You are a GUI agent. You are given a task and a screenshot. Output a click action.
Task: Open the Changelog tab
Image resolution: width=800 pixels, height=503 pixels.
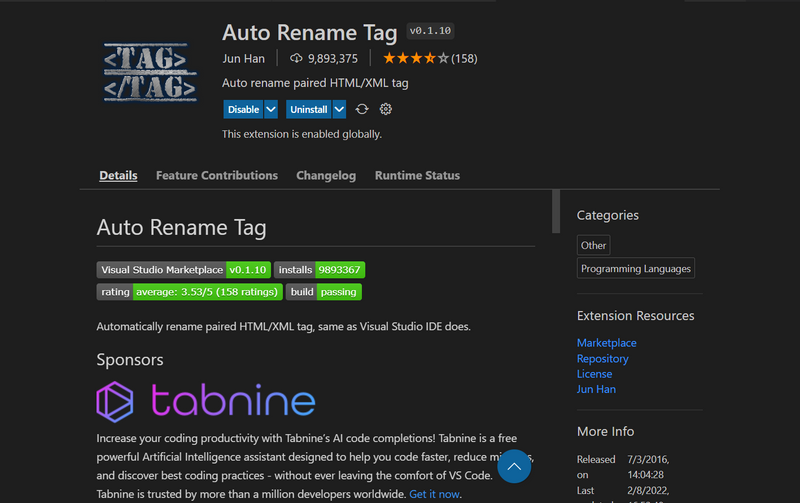[326, 175]
